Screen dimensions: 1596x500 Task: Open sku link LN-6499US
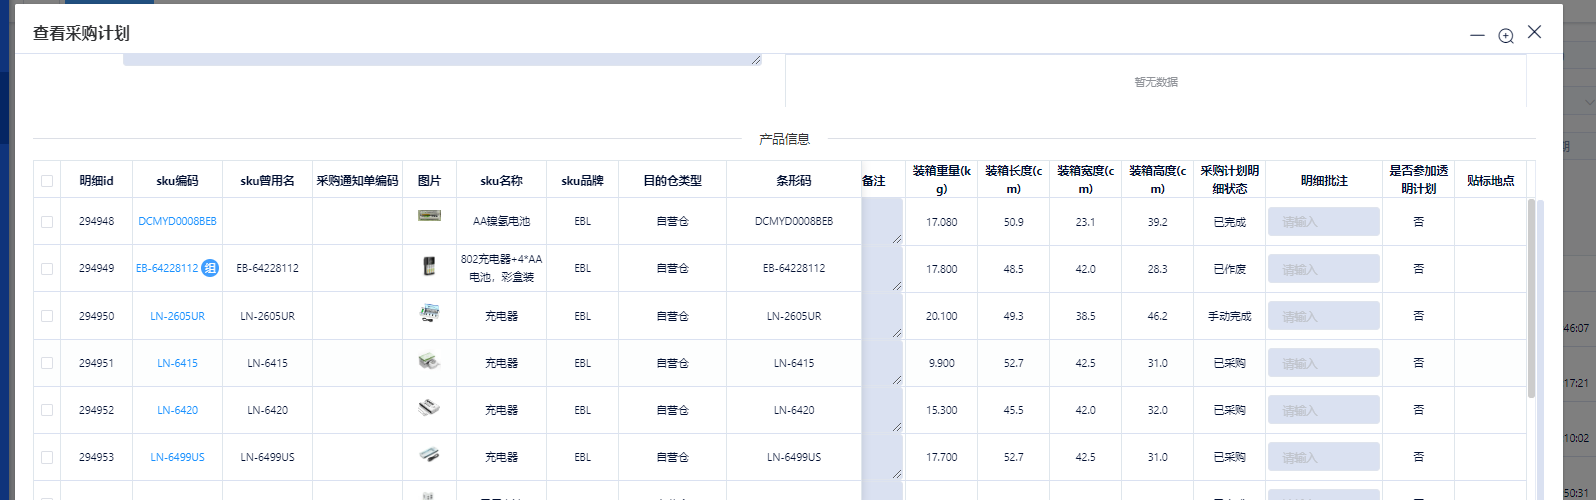click(x=177, y=457)
